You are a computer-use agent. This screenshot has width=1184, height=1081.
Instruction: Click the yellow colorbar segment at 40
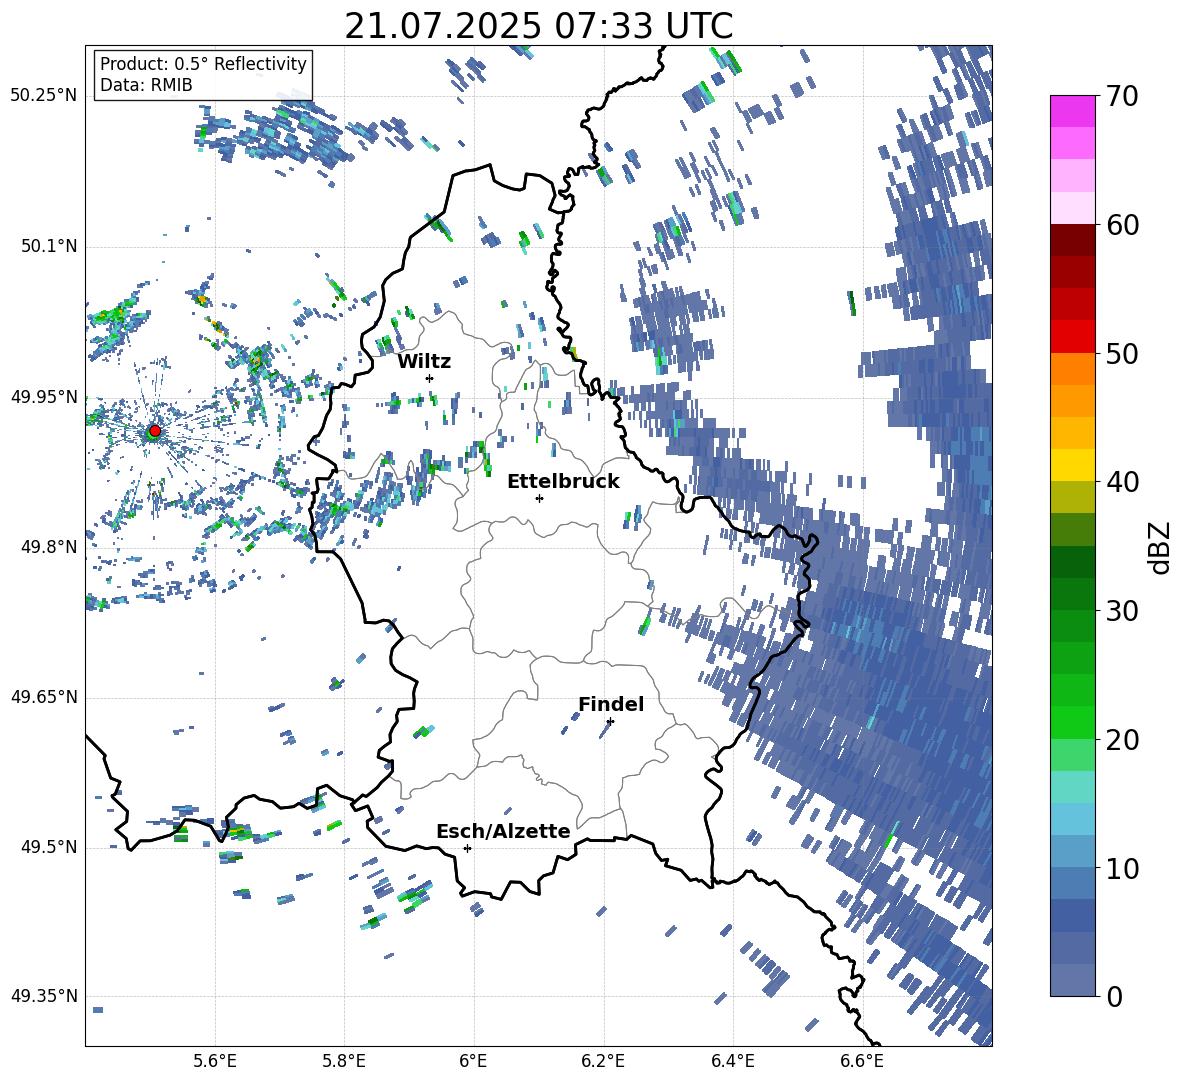pyautogui.click(x=1072, y=465)
